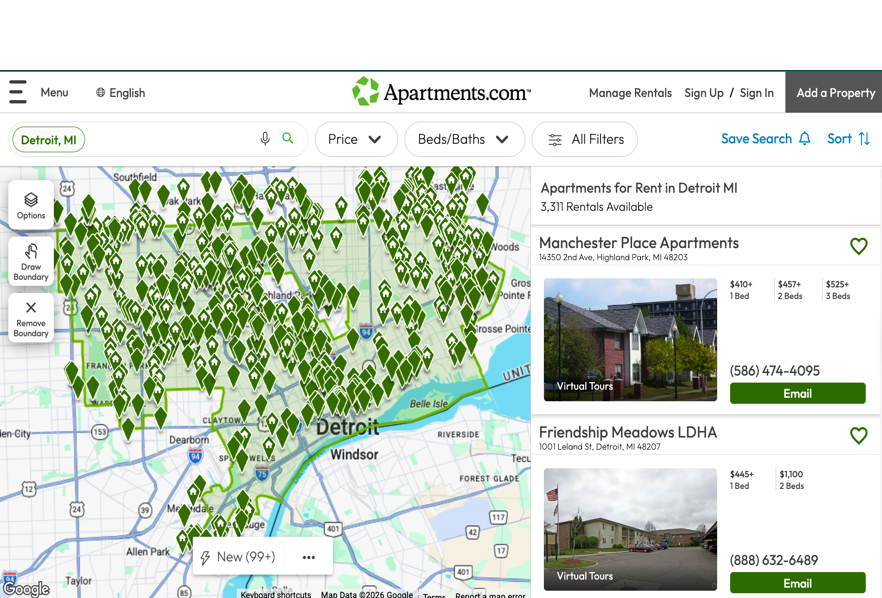Click Manchester Place Apartments photo
This screenshot has width=882, height=598.
coord(630,339)
